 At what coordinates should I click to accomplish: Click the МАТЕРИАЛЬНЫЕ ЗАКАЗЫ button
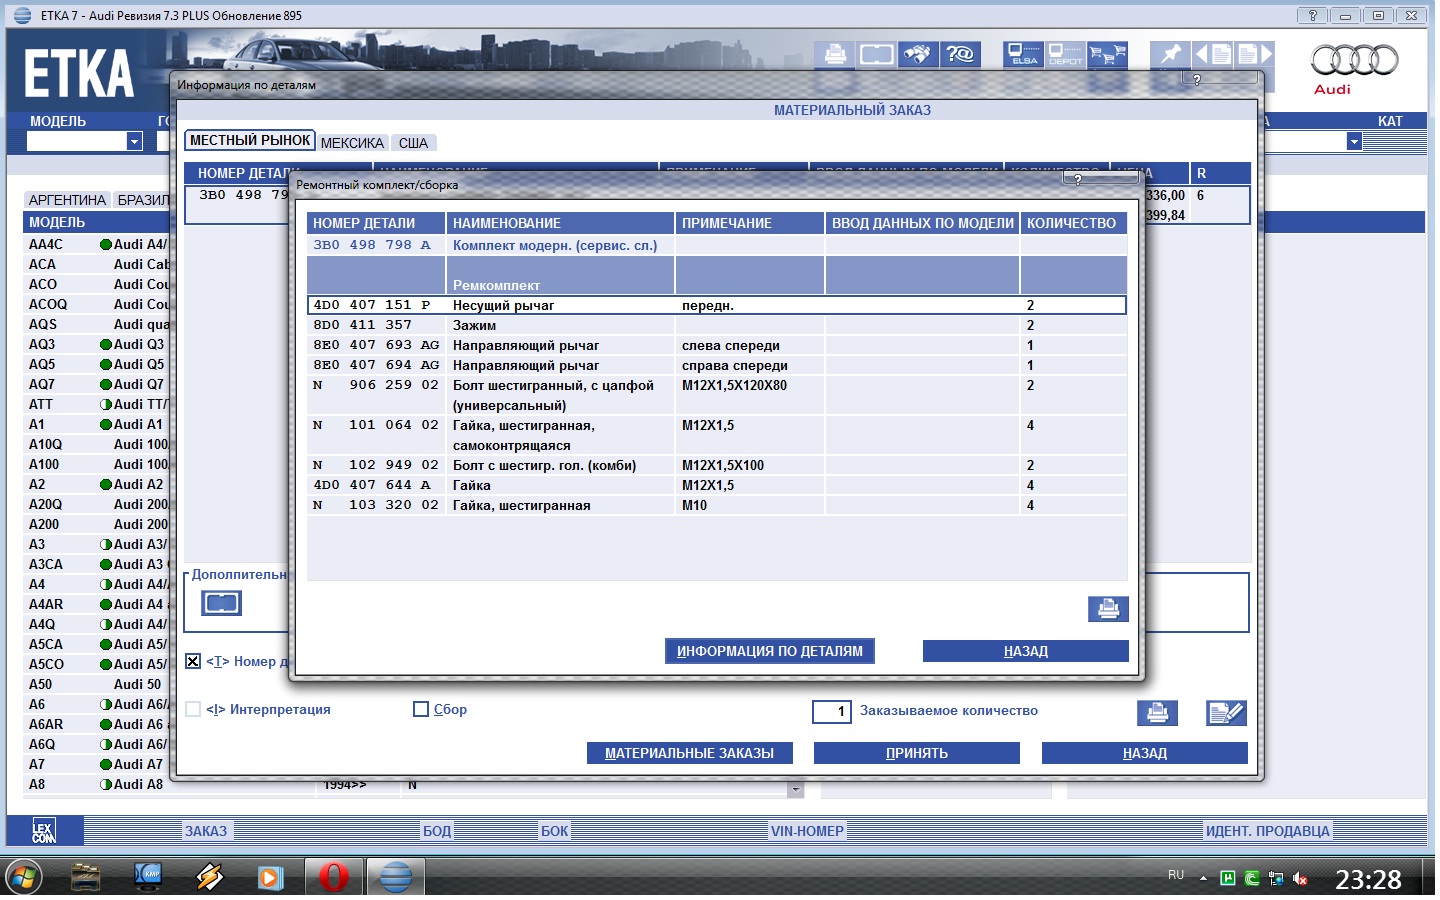(689, 753)
